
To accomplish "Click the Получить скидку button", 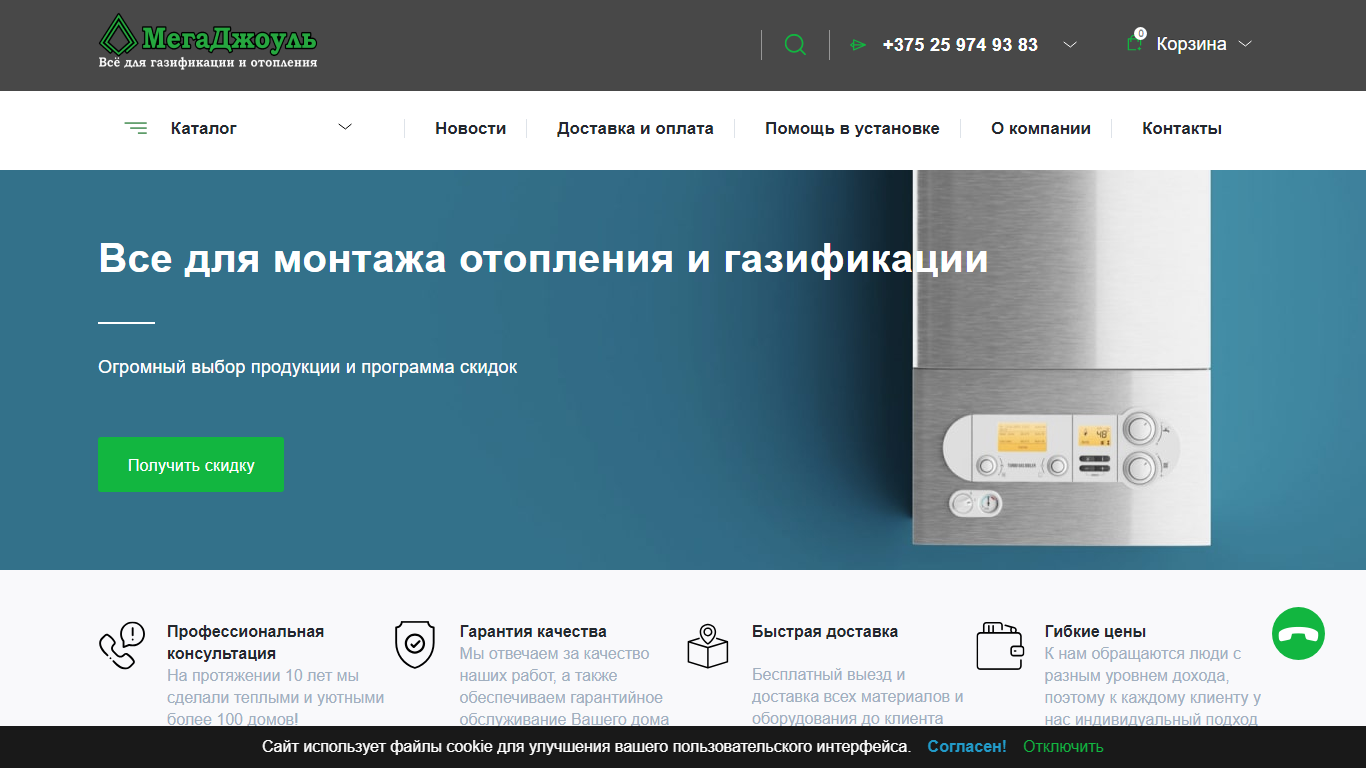I will click(191, 464).
